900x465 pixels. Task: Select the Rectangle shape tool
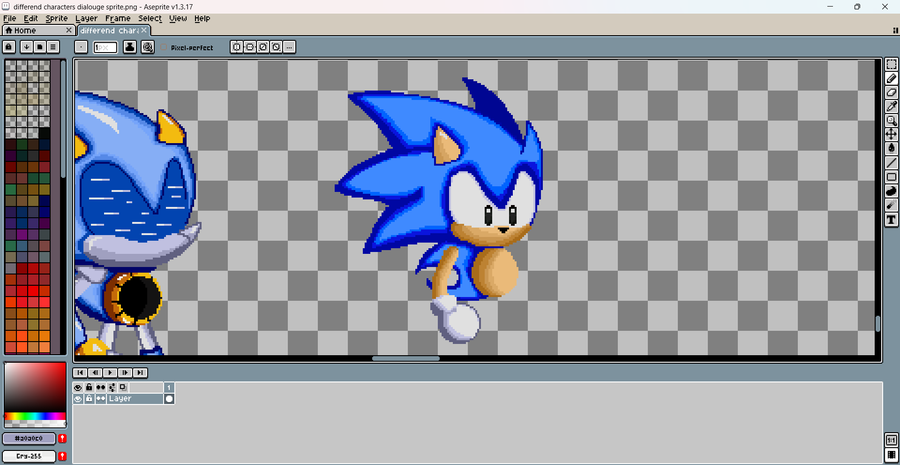coord(891,177)
